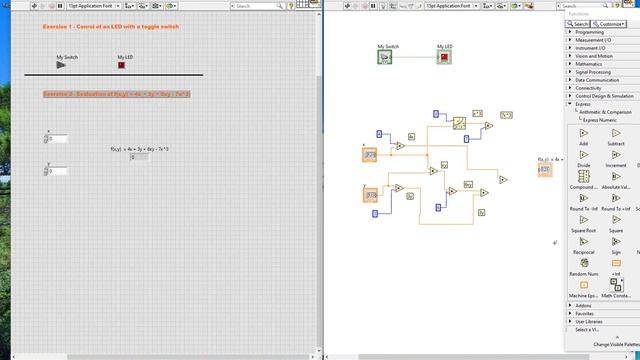Open Align Objects menu in block diagram

pyautogui.click(x=487, y=6)
